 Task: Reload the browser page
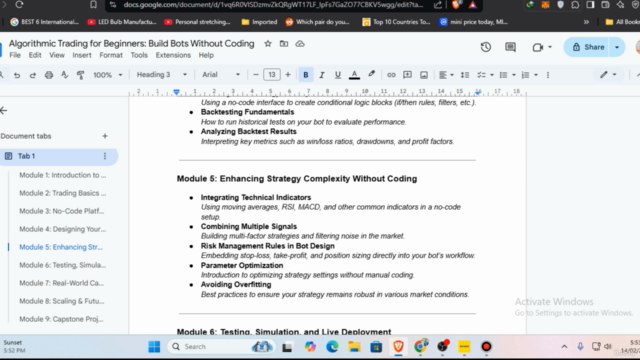coord(19,5)
